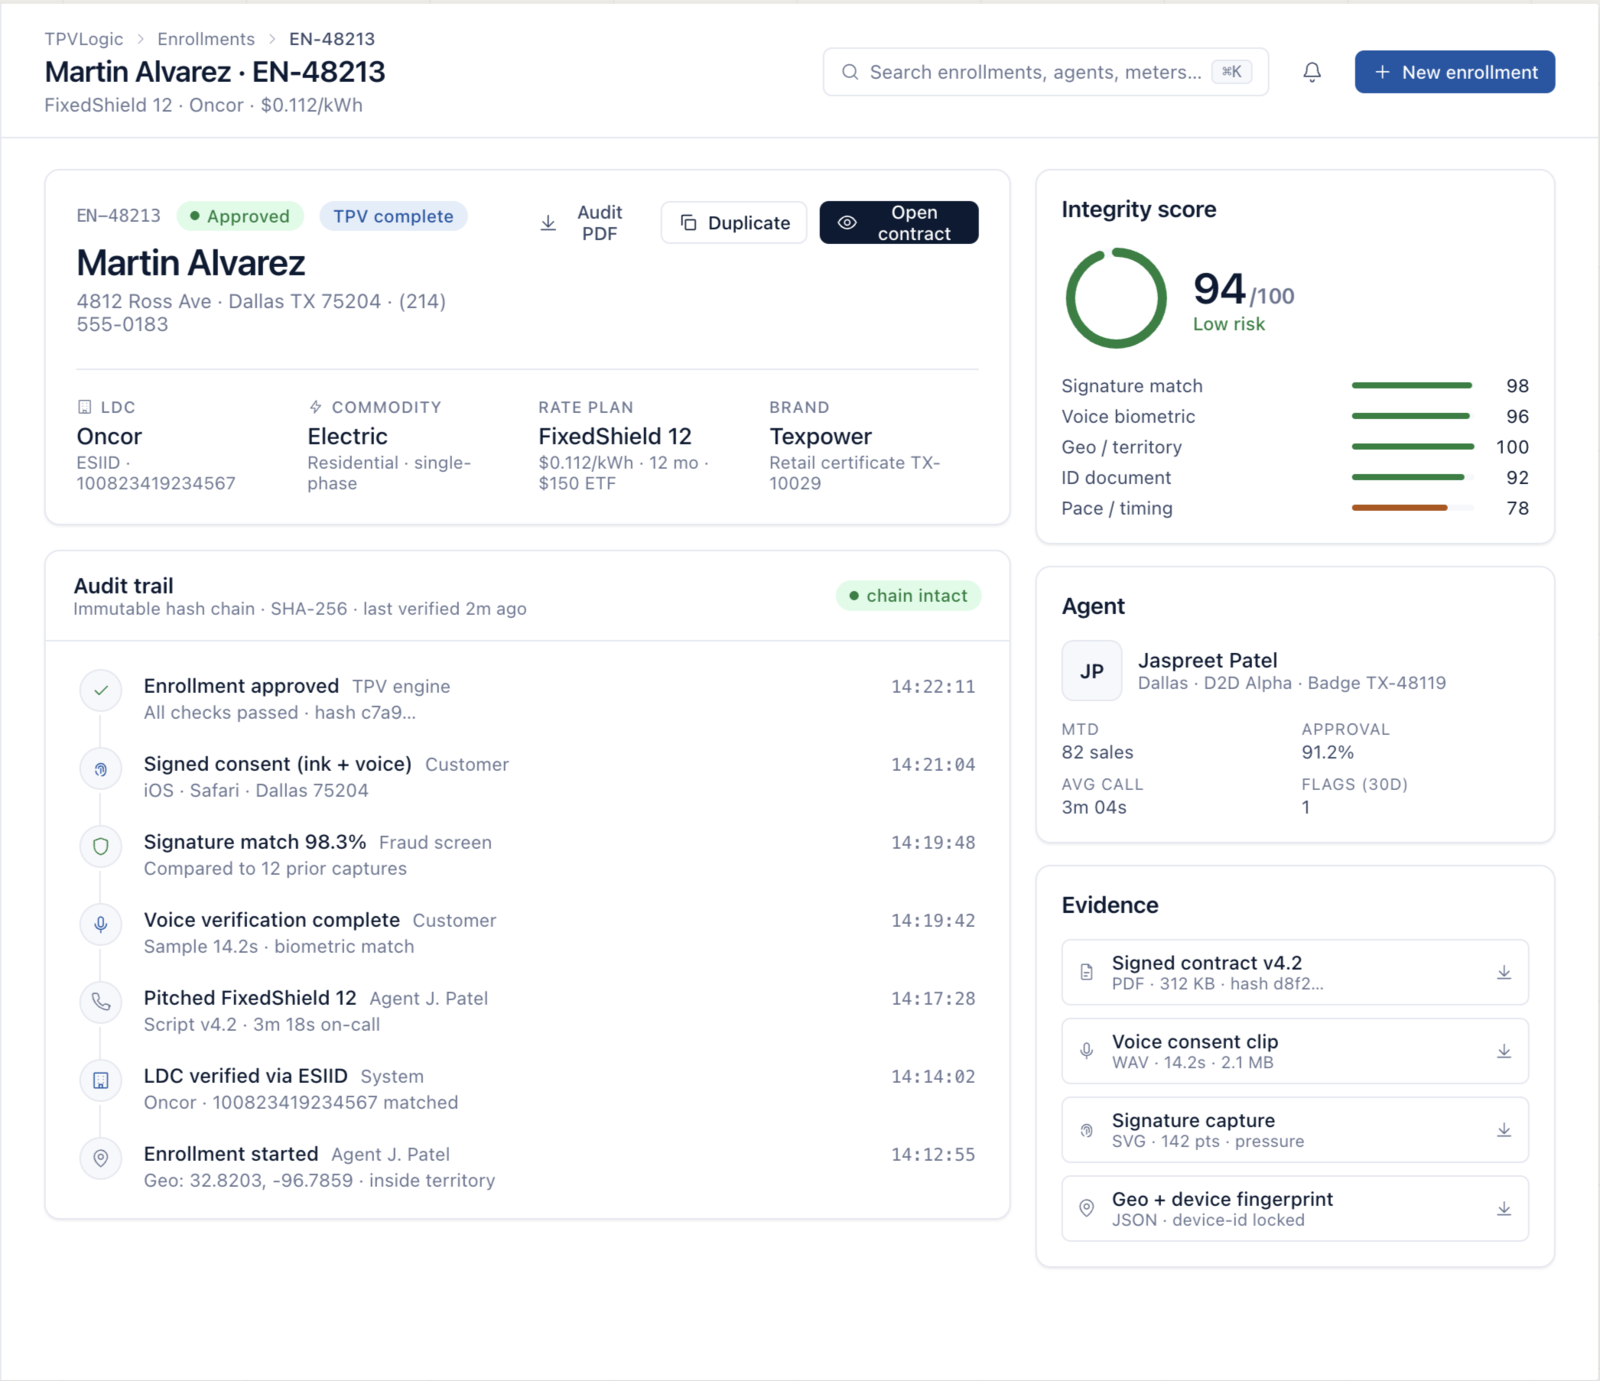Screen dimensions: 1600x1381
Task: Open the Signed contract v4.2 evidence card
Action: [x=1295, y=972]
